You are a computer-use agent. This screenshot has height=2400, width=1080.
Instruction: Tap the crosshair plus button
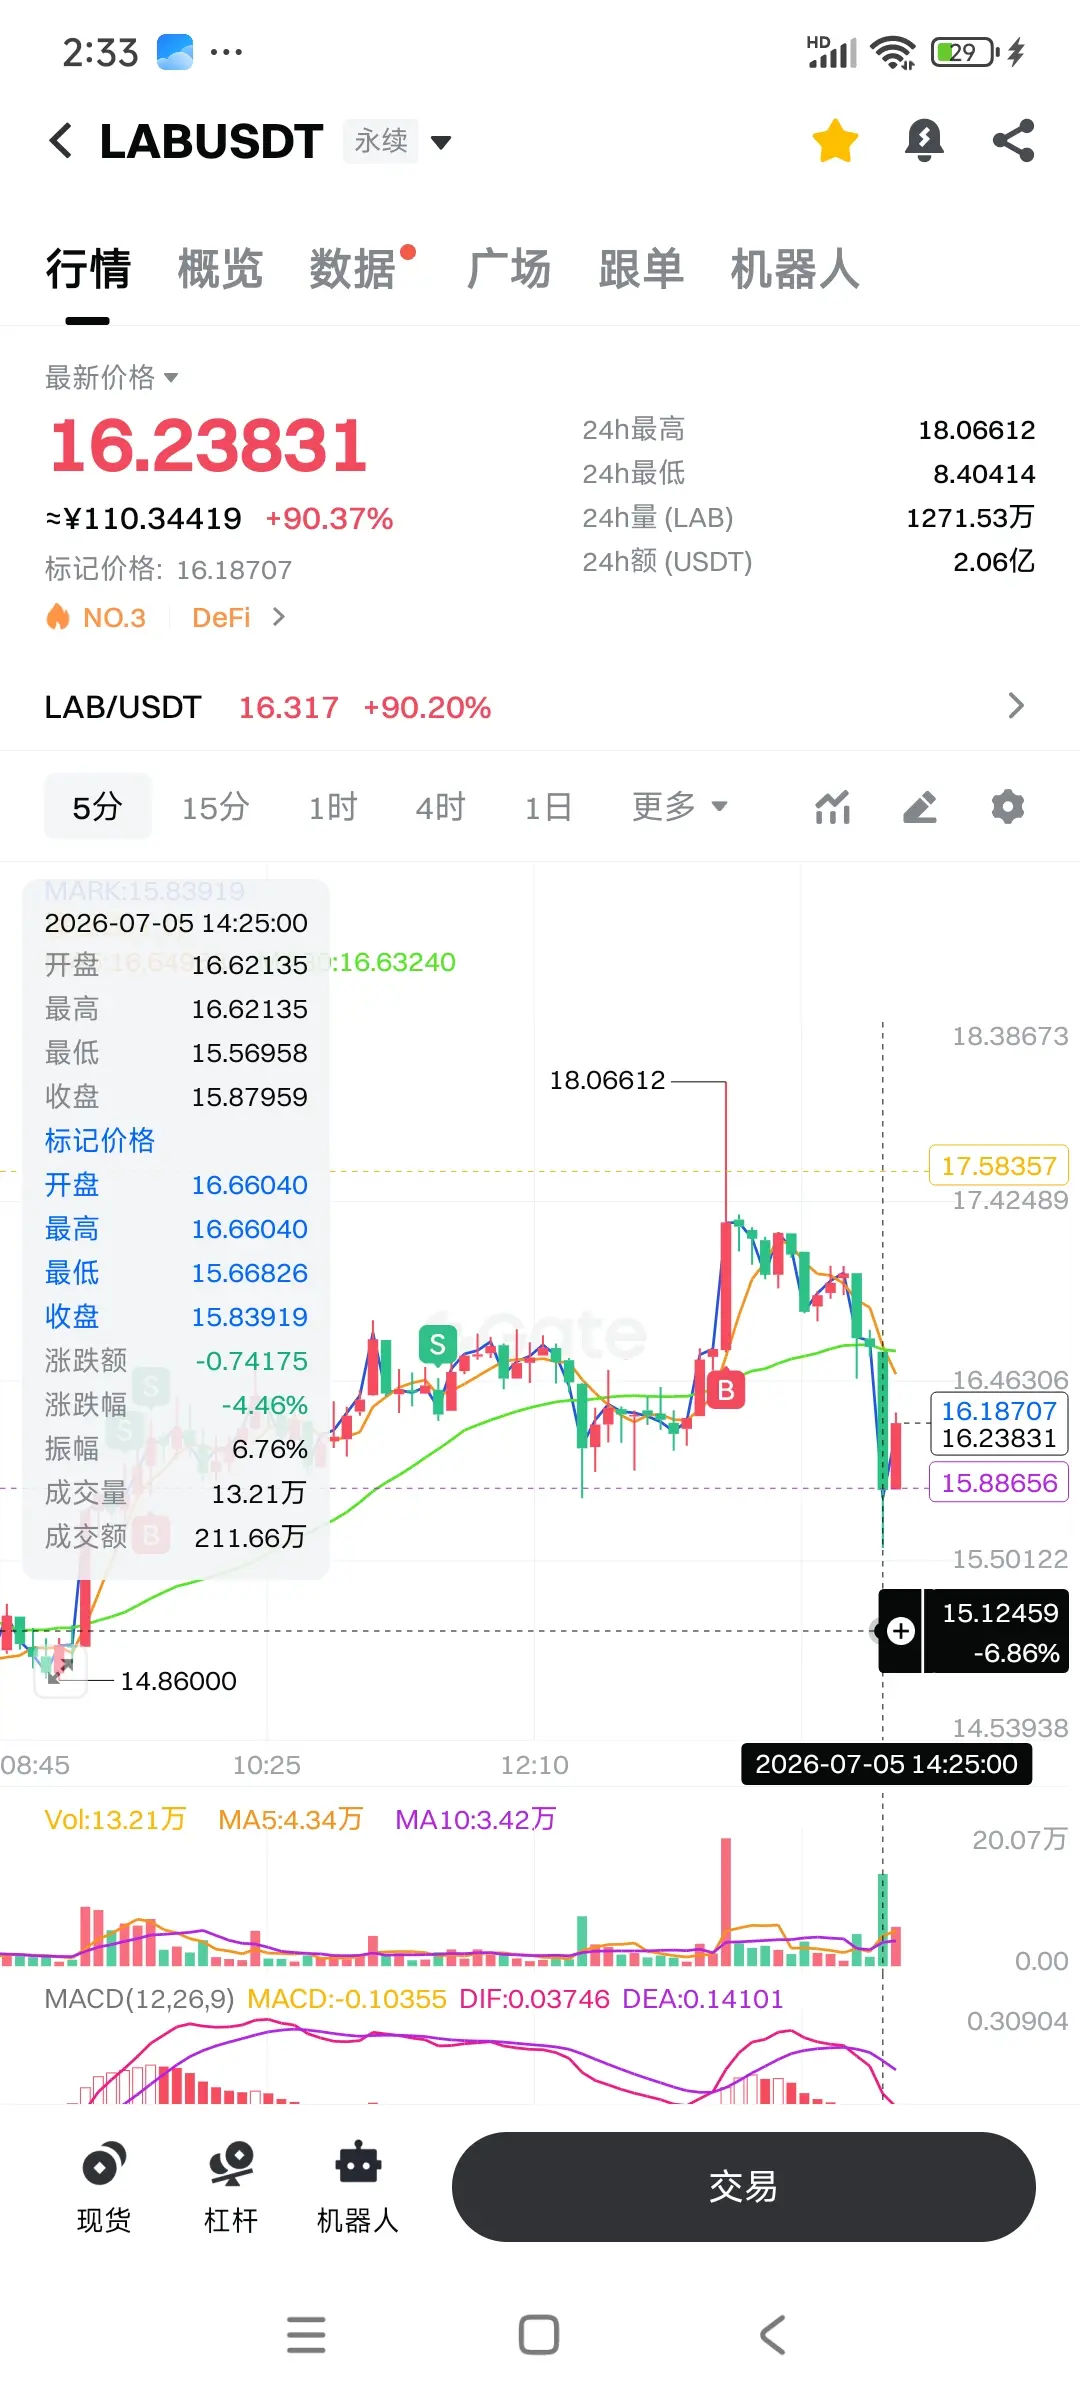(901, 1631)
